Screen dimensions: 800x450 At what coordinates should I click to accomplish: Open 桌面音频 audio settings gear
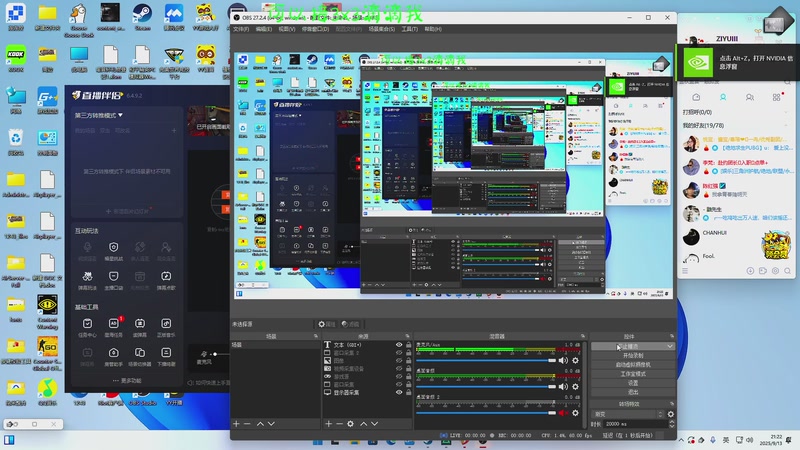(576, 387)
